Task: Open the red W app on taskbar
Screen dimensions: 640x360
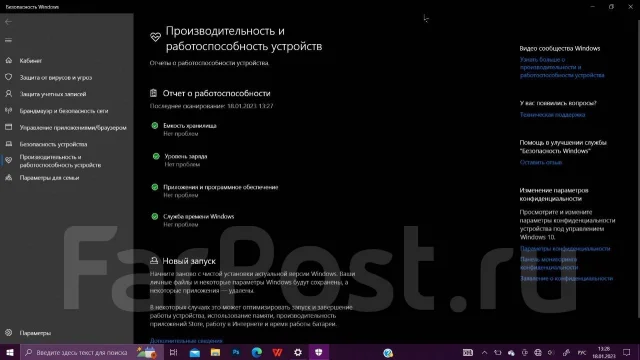Action: (x=277, y=352)
